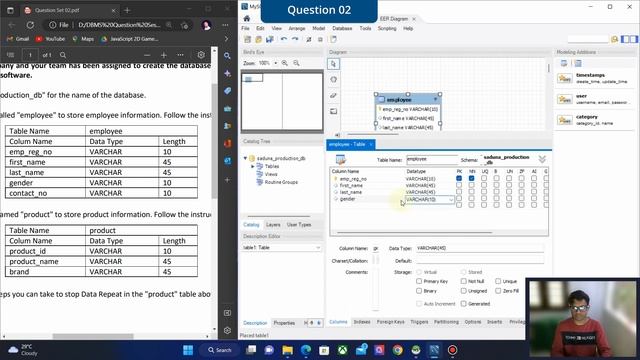
Task: Open the YouTube bookmark in Edge
Action: click(x=51, y=39)
